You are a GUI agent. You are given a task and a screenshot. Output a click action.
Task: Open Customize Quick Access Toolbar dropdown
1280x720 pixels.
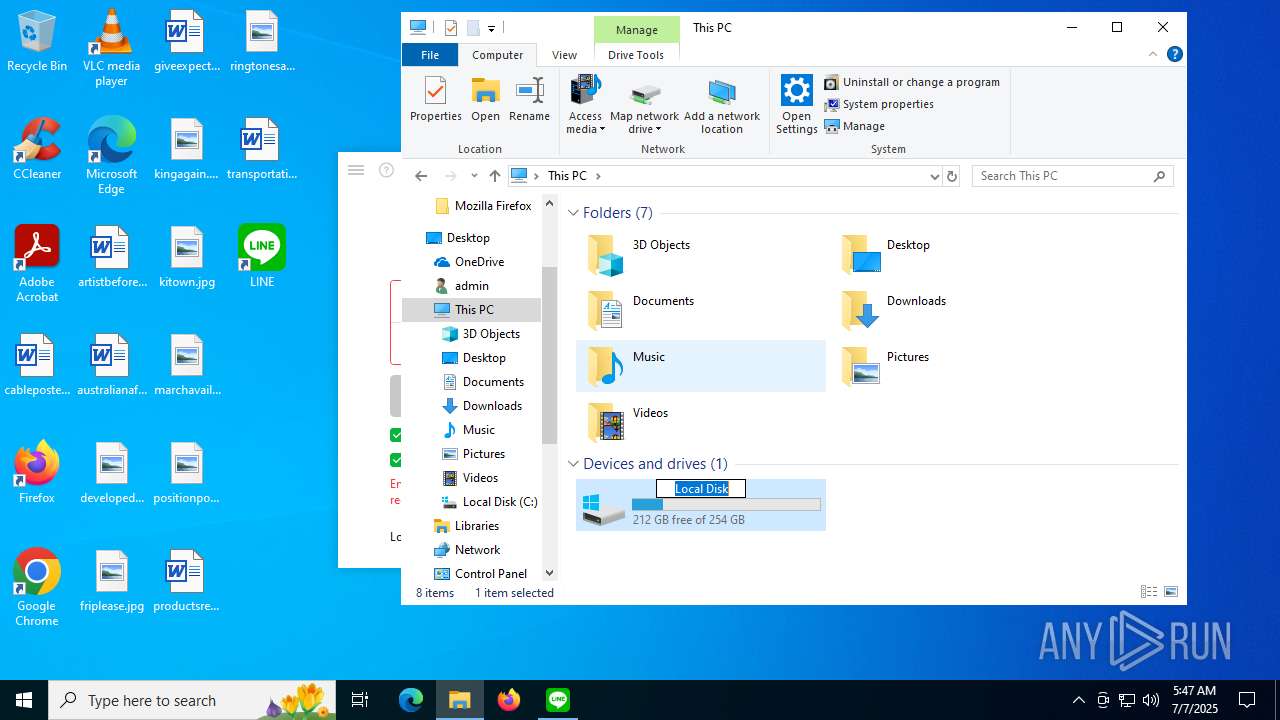click(491, 28)
